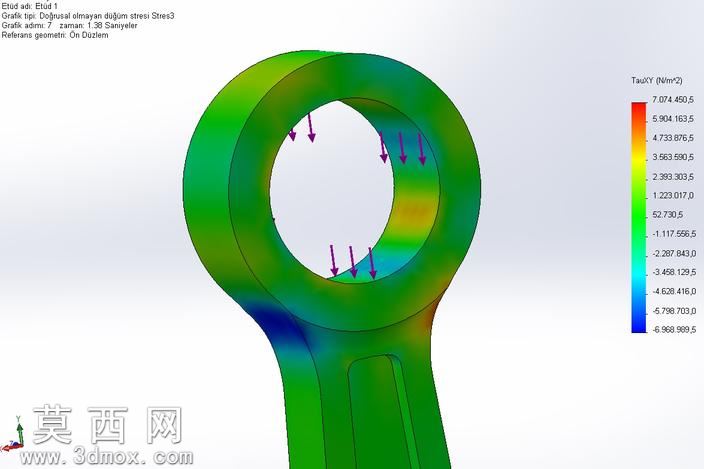Click legend value 3.563.590,5
This screenshot has width=704, height=469.
coord(673,157)
